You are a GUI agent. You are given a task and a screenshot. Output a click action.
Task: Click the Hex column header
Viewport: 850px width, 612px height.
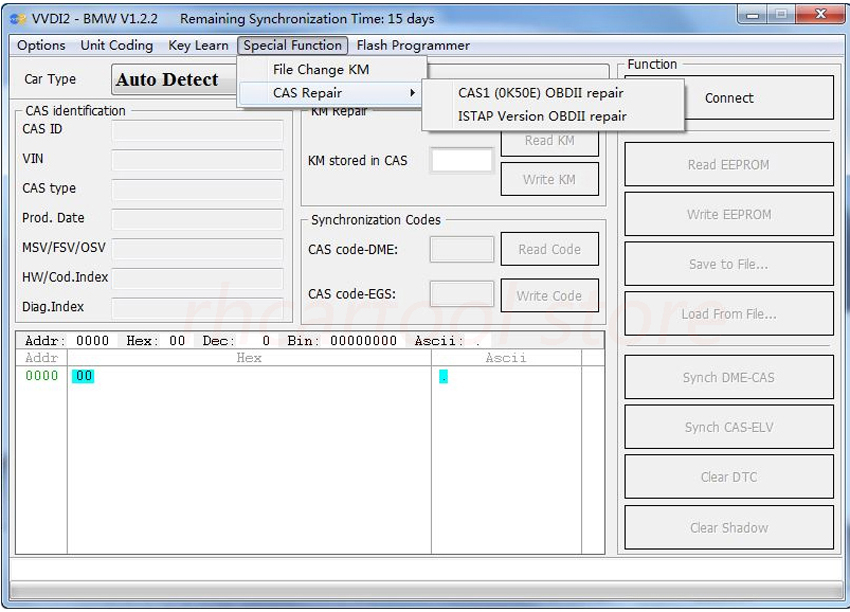pos(249,358)
